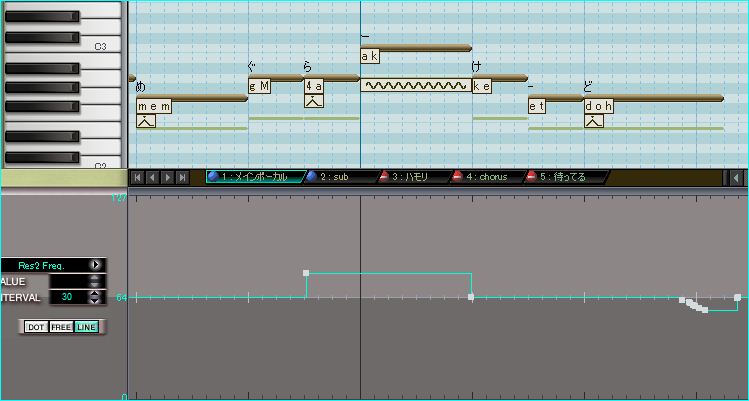
Task: Open the Res2 Freq. parameter selector arrow
Action: (x=96, y=265)
